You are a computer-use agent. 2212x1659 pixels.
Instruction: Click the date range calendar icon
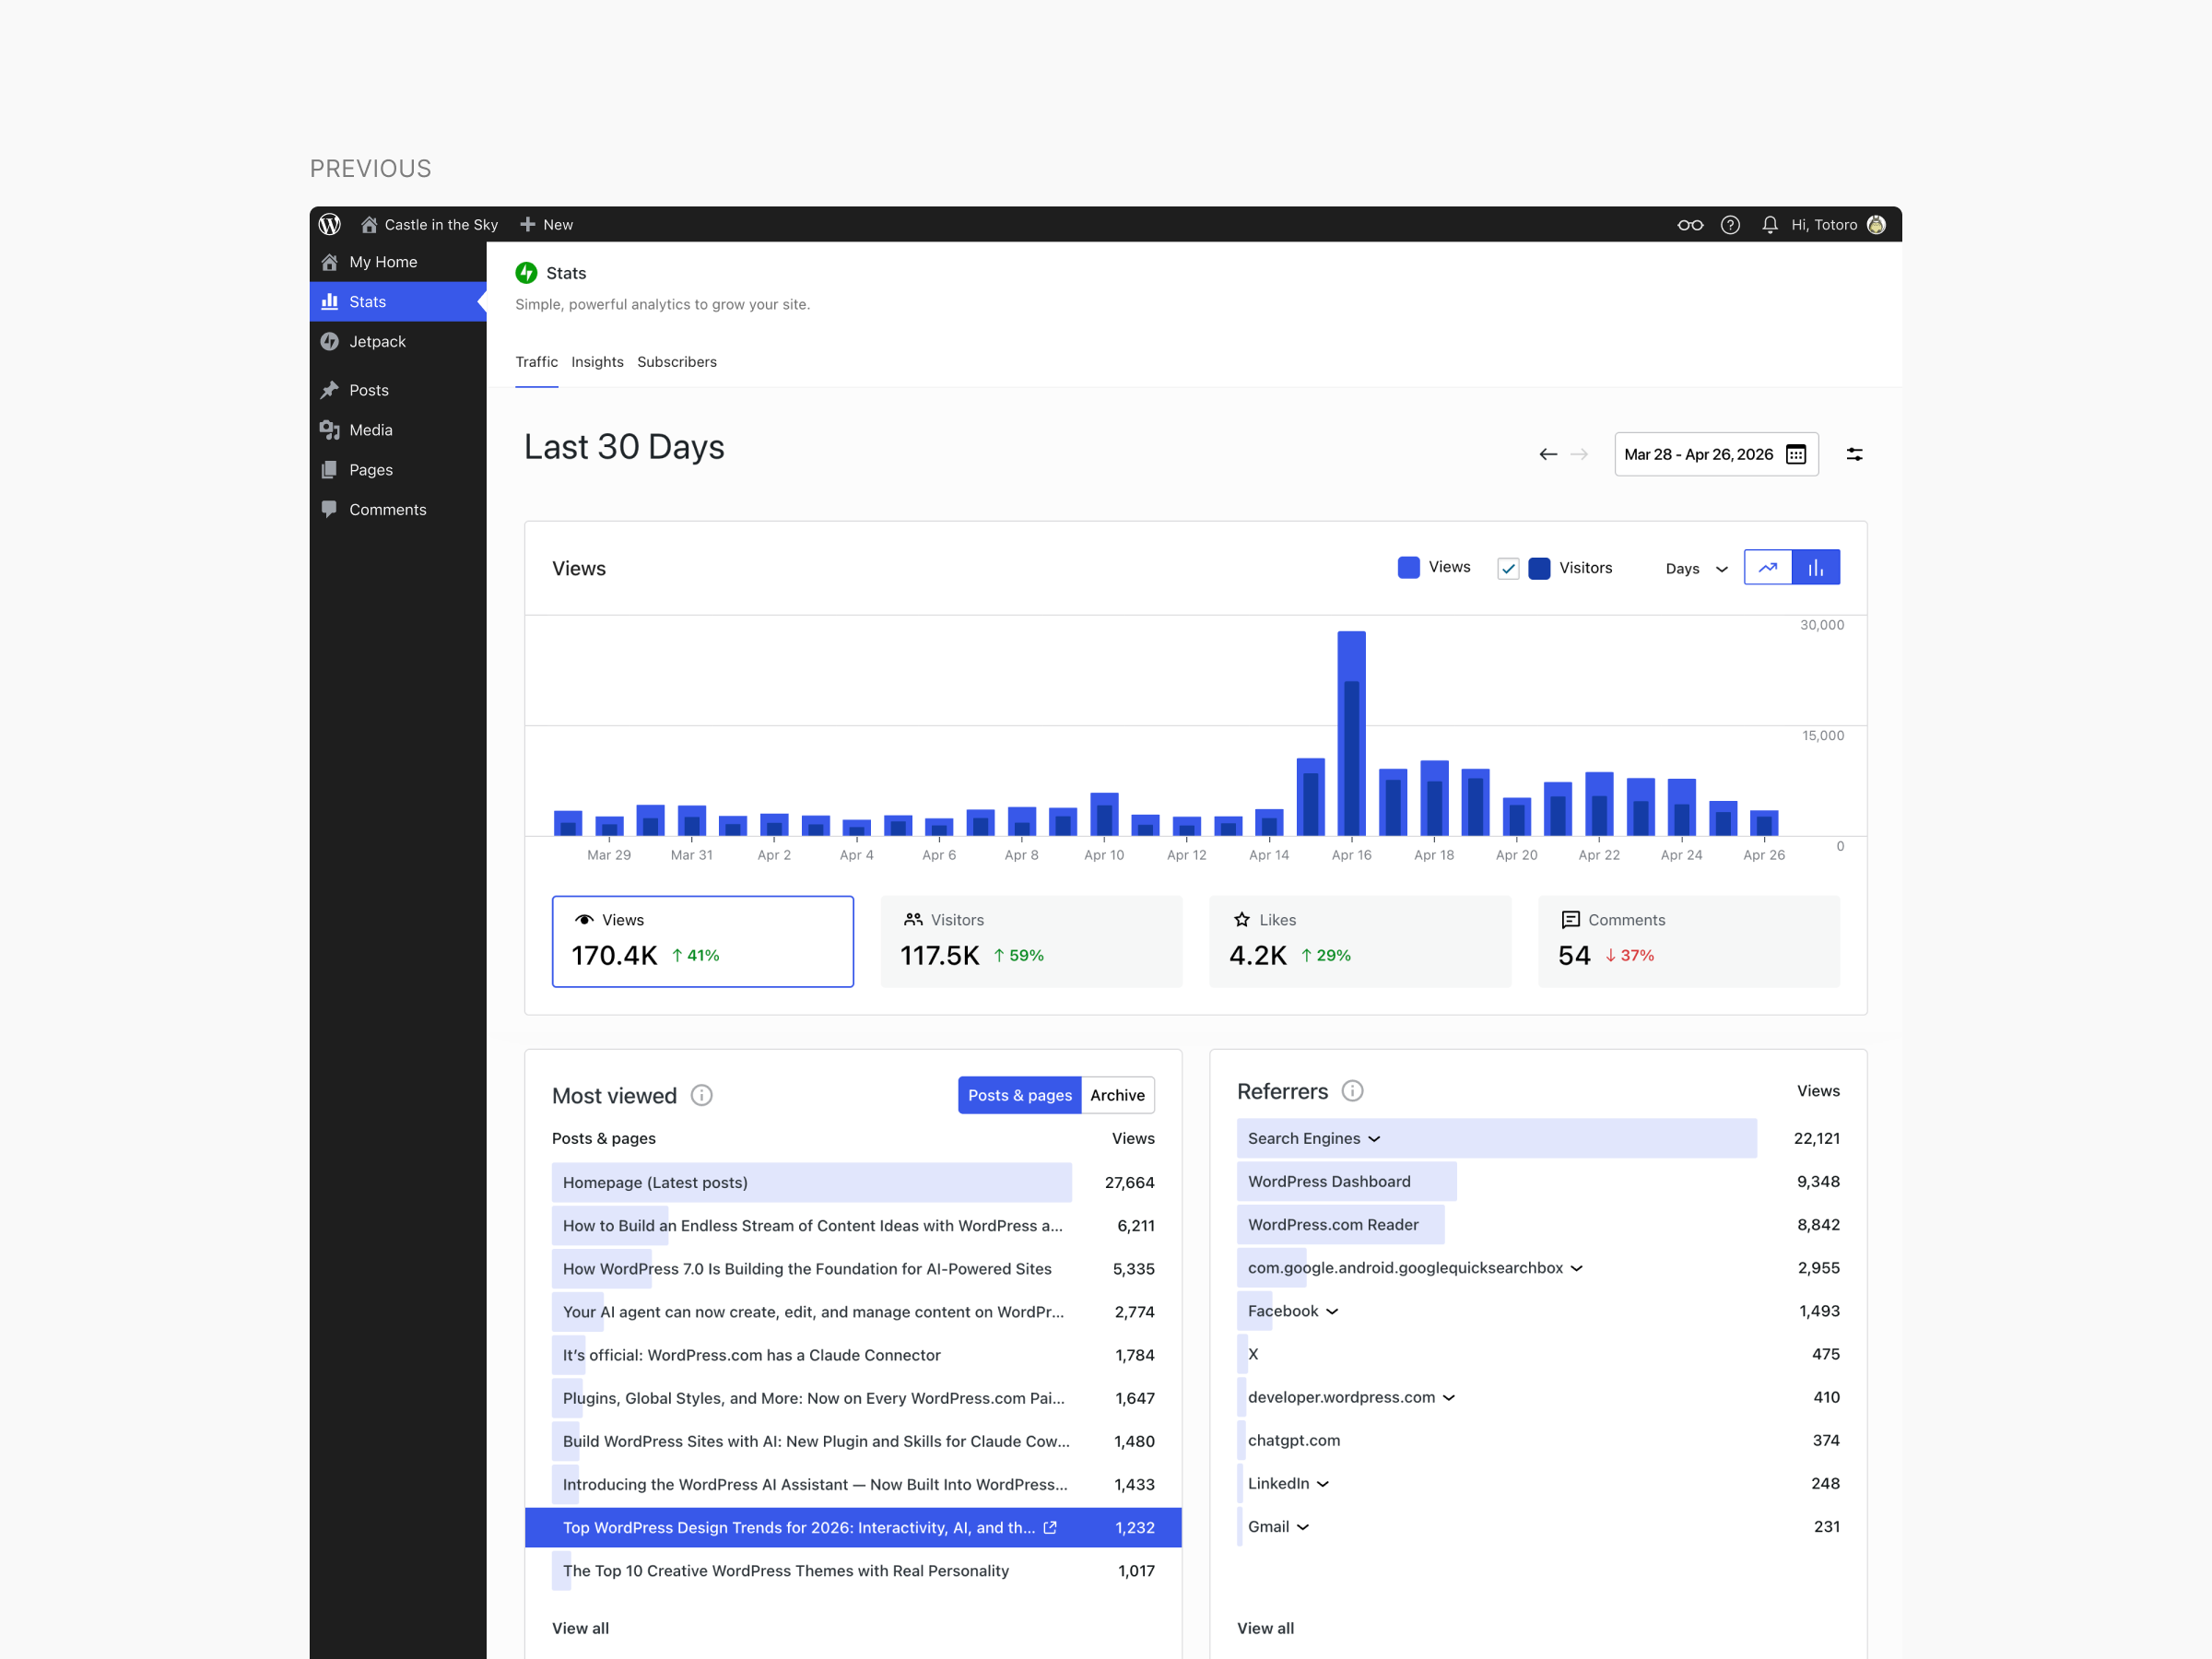[x=1796, y=454]
